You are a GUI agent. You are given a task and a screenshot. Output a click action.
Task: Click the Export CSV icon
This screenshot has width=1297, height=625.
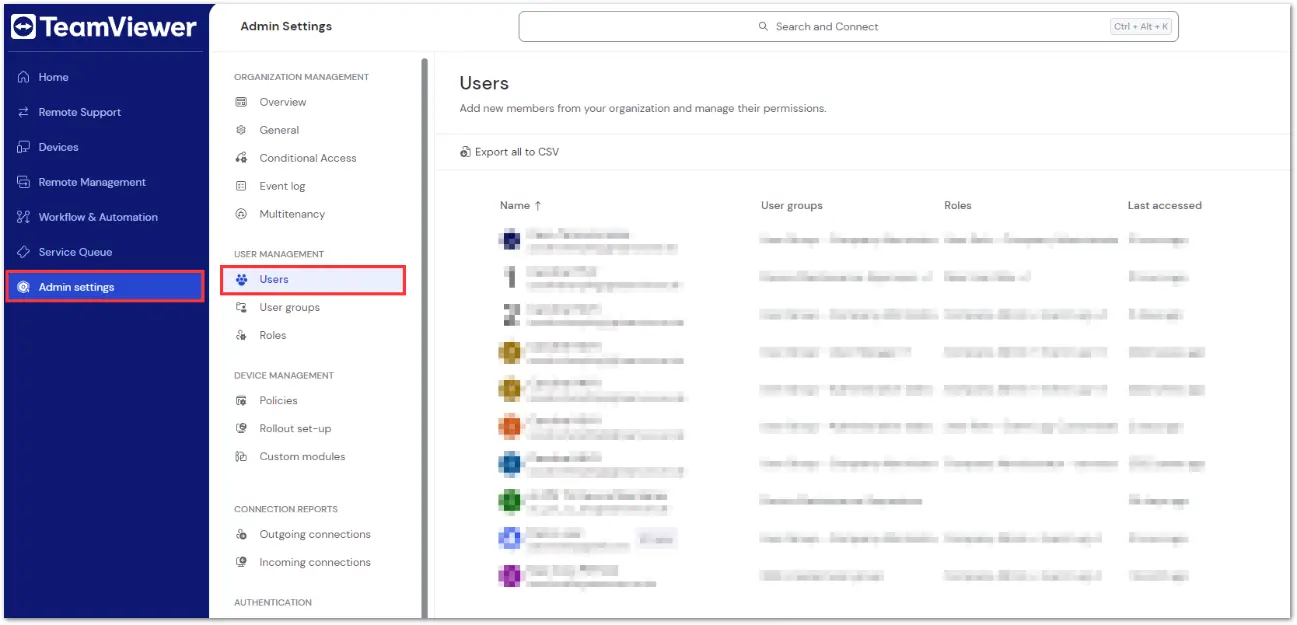point(465,152)
